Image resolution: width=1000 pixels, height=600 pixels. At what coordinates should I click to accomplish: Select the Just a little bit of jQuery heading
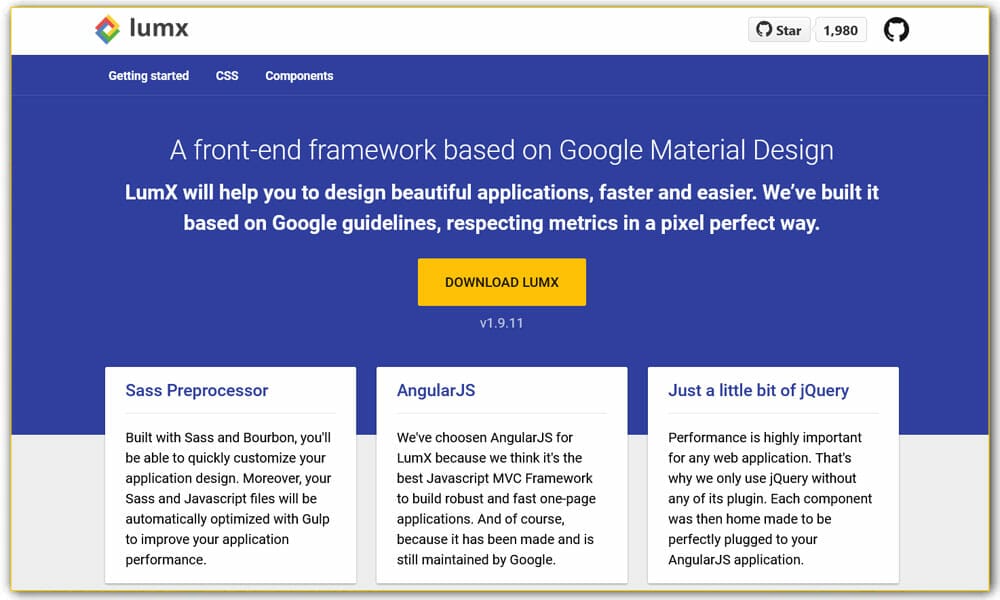[x=758, y=390]
